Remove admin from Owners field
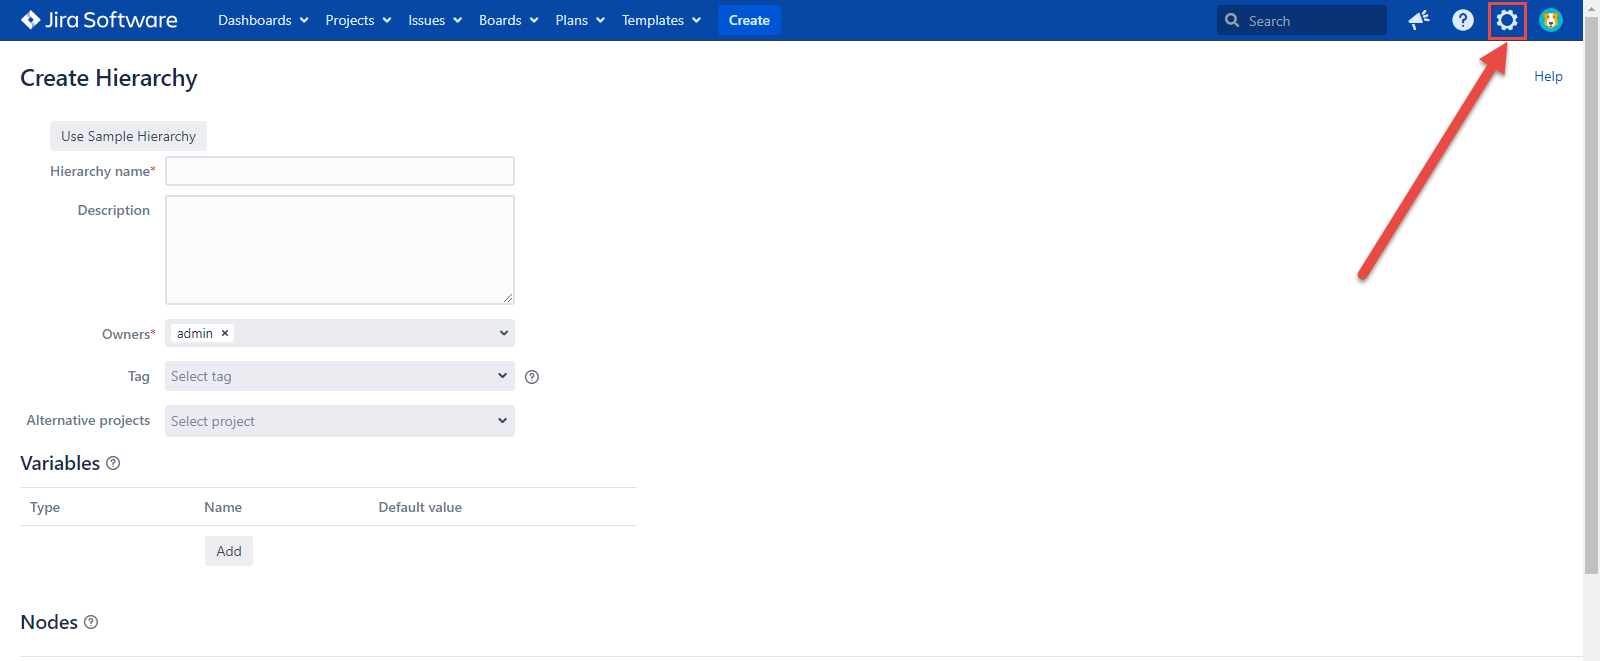The image size is (1600, 661). (225, 333)
